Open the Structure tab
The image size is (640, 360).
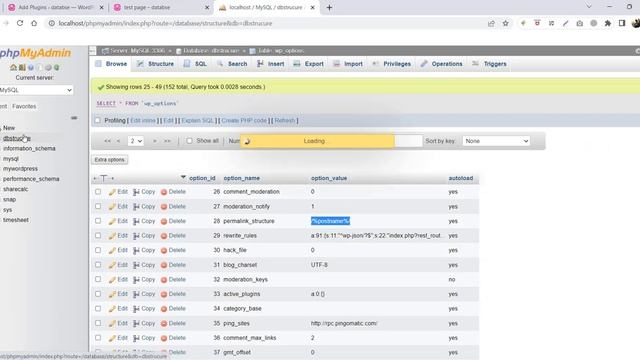pyautogui.click(x=156, y=64)
